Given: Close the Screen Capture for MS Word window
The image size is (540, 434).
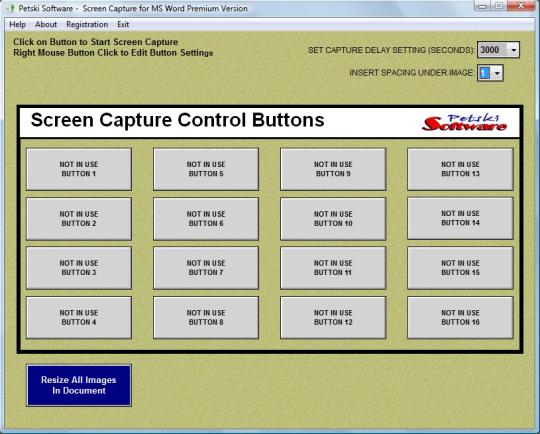Looking at the screenshot, I should coord(521,6).
